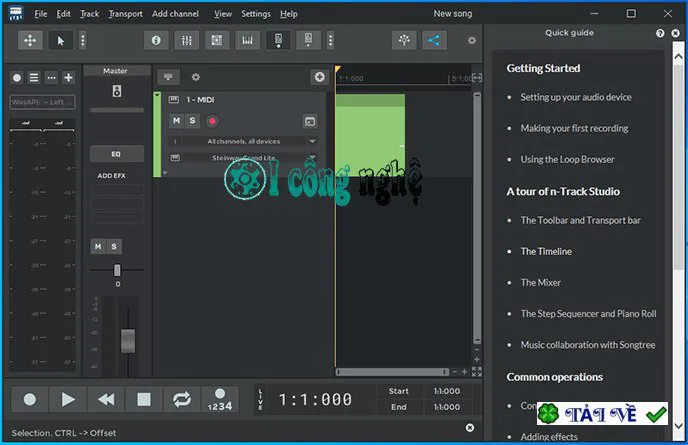This screenshot has width=688, height=445.
Task: Click the meter panel three-dots icon
Action: (51, 78)
